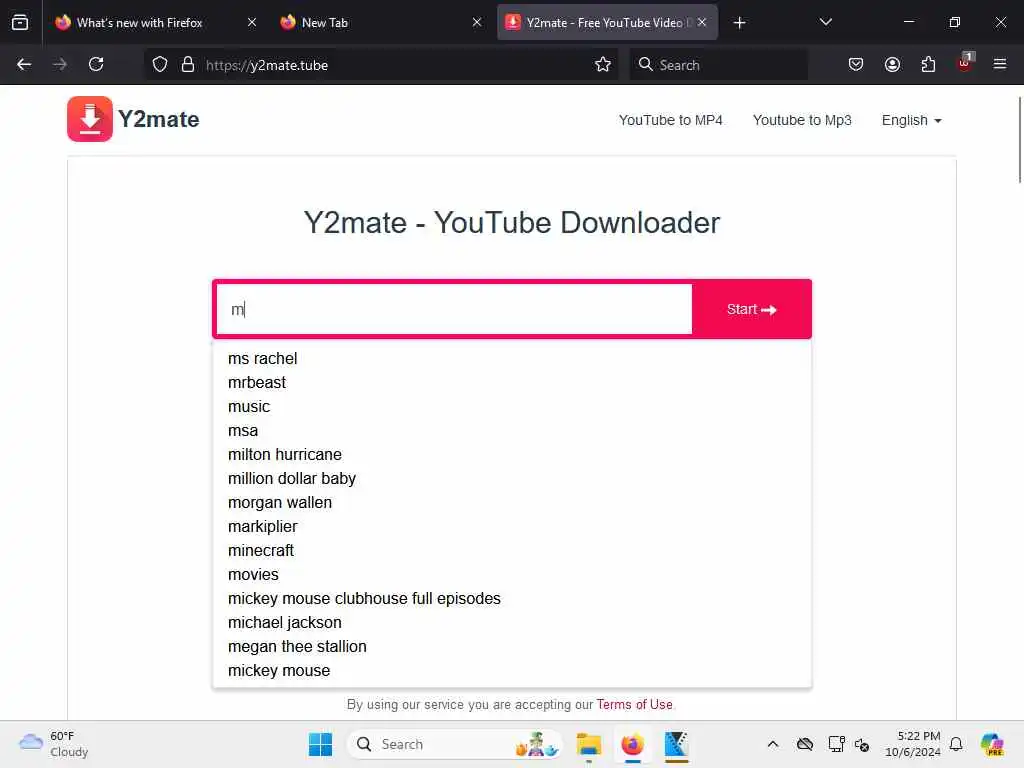The height and width of the screenshot is (768, 1024).
Task: Click the Y2mate brand name text
Action: click(x=158, y=120)
